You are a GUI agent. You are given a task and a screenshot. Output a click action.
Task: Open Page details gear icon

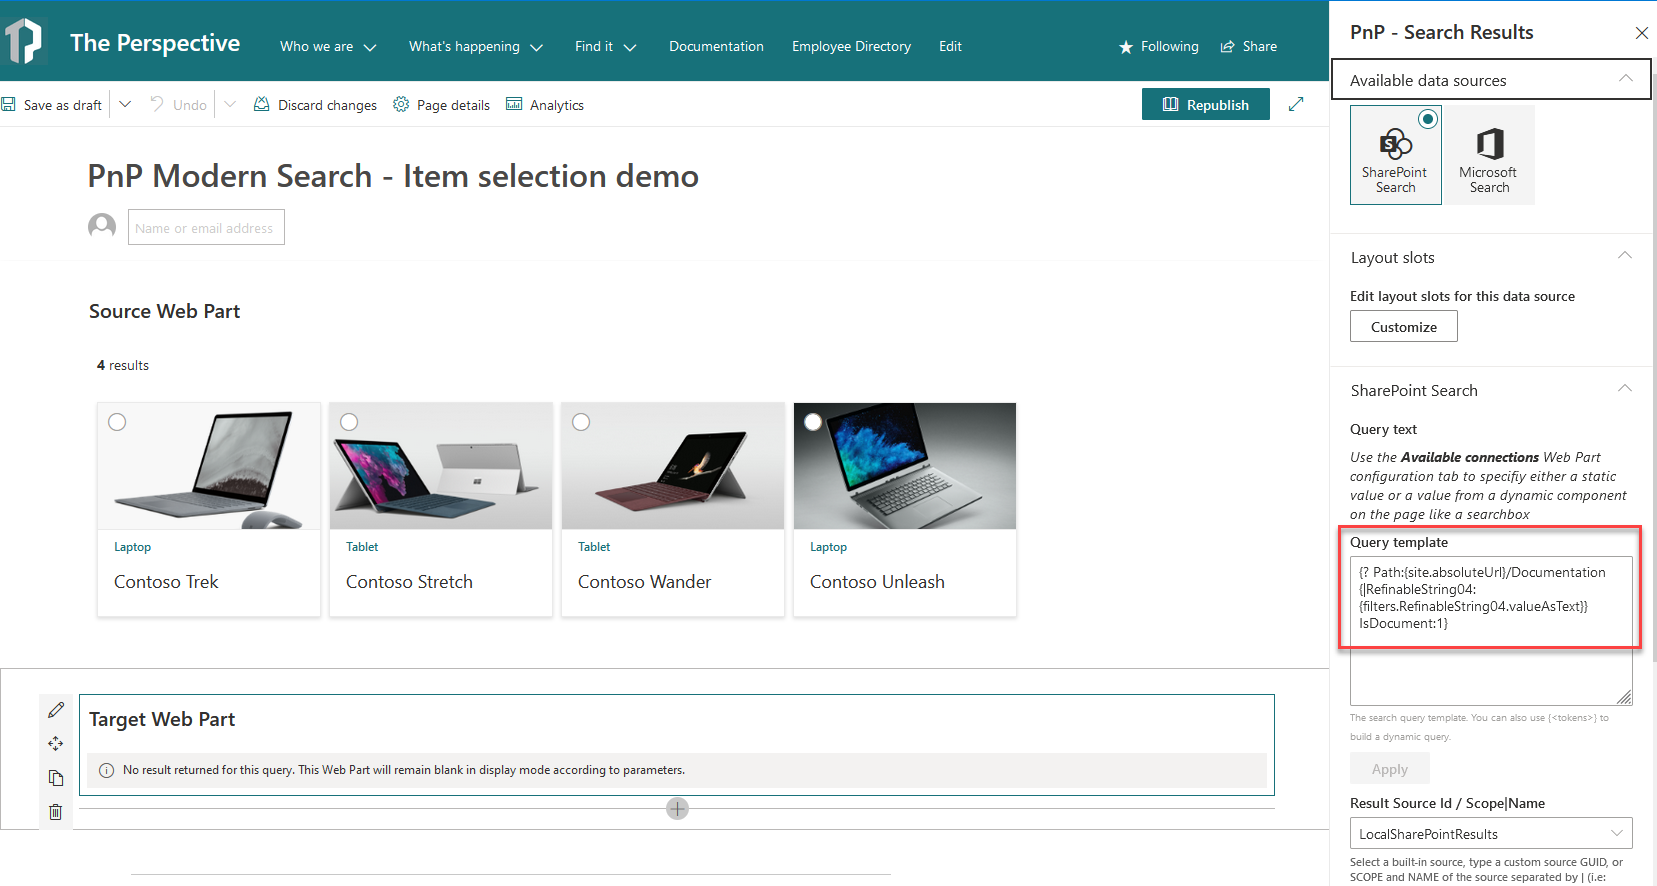point(401,104)
